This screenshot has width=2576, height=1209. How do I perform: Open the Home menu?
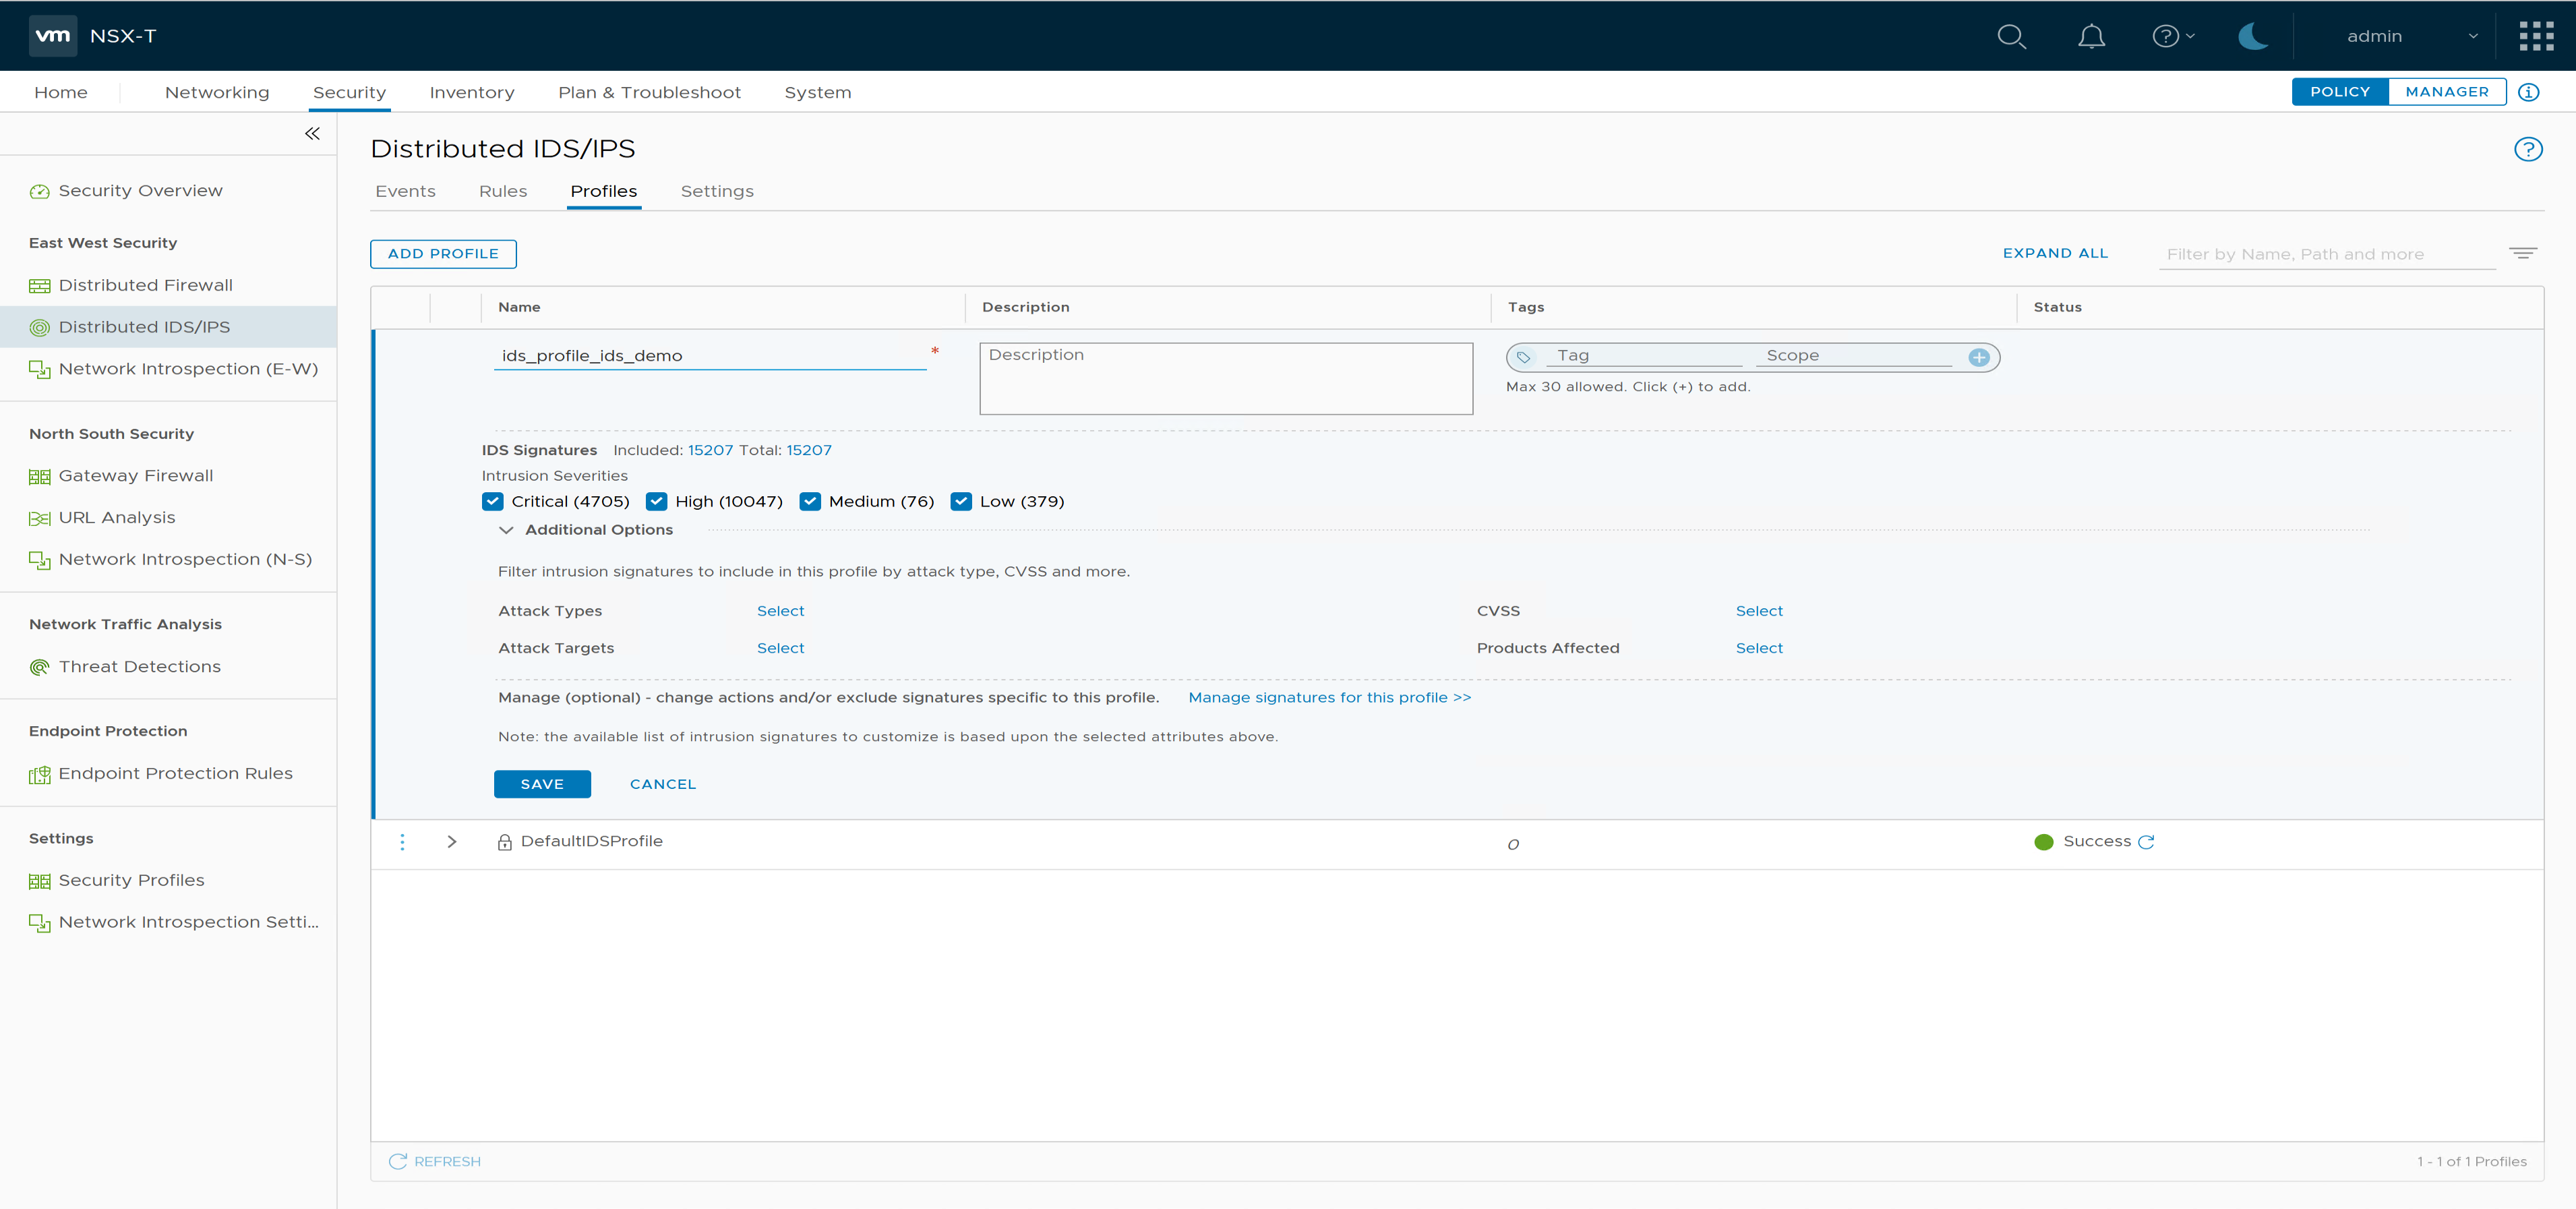(x=61, y=92)
